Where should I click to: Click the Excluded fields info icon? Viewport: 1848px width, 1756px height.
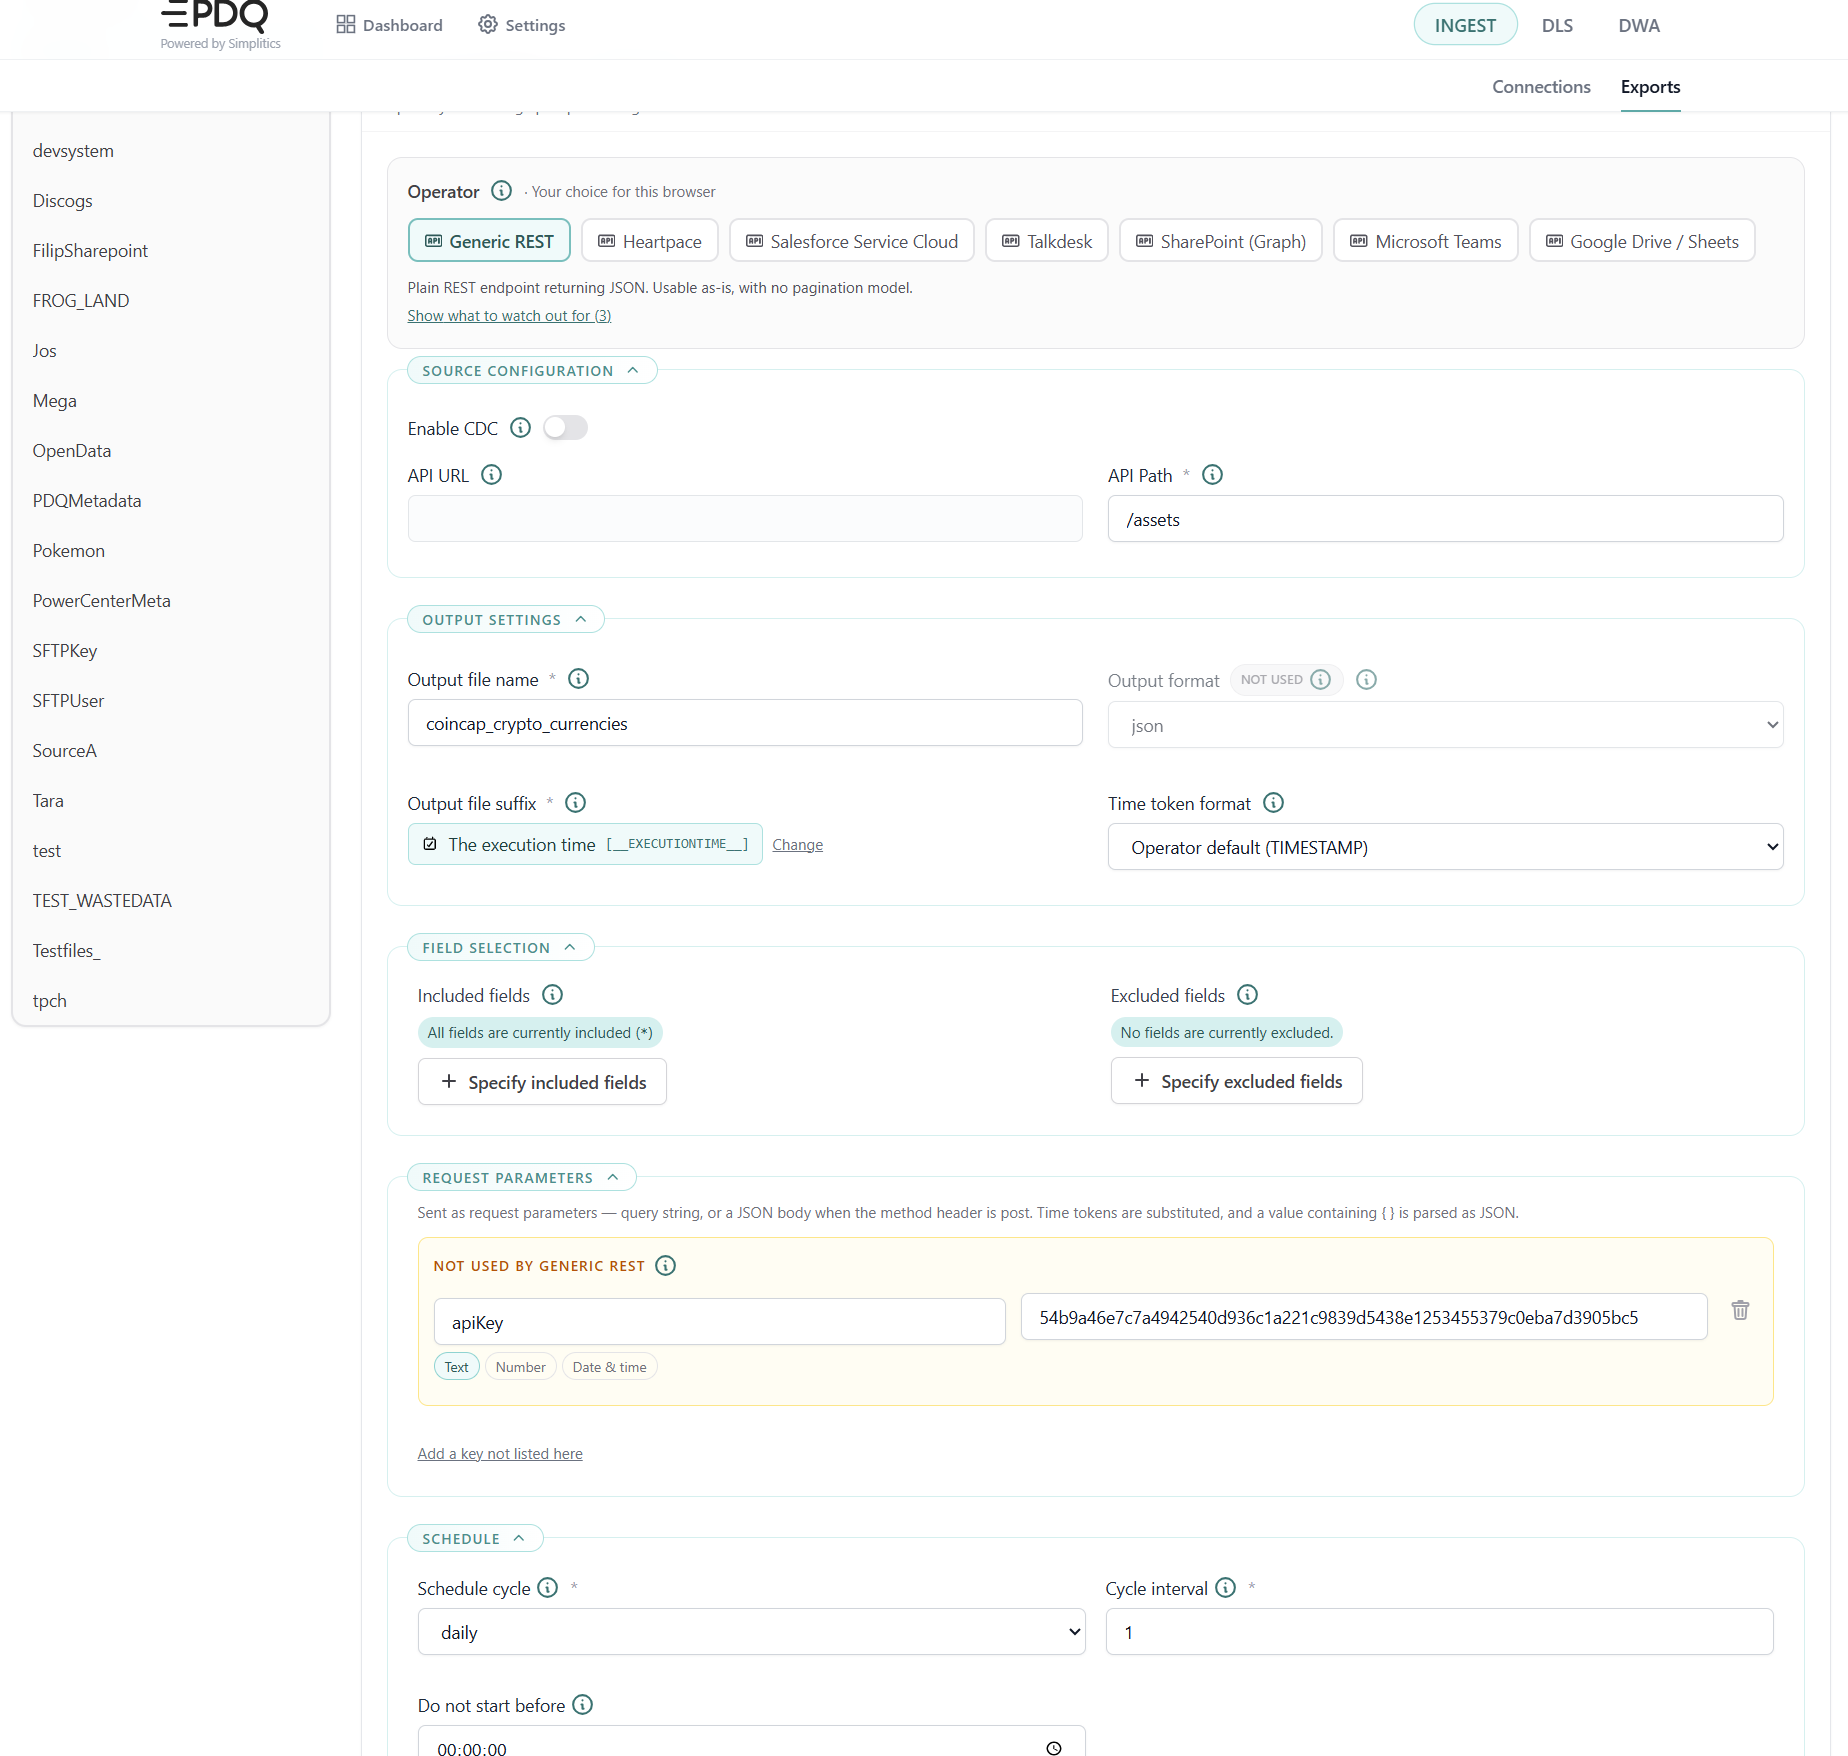coord(1247,994)
